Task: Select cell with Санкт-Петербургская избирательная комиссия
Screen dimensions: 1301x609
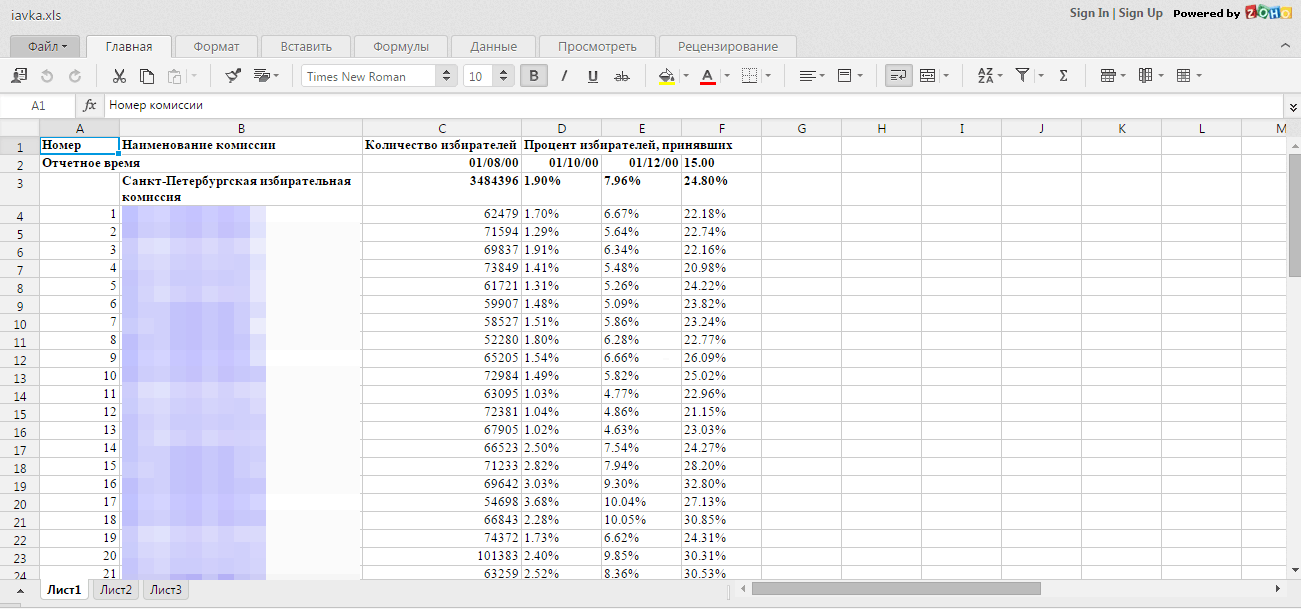Action: click(241, 189)
